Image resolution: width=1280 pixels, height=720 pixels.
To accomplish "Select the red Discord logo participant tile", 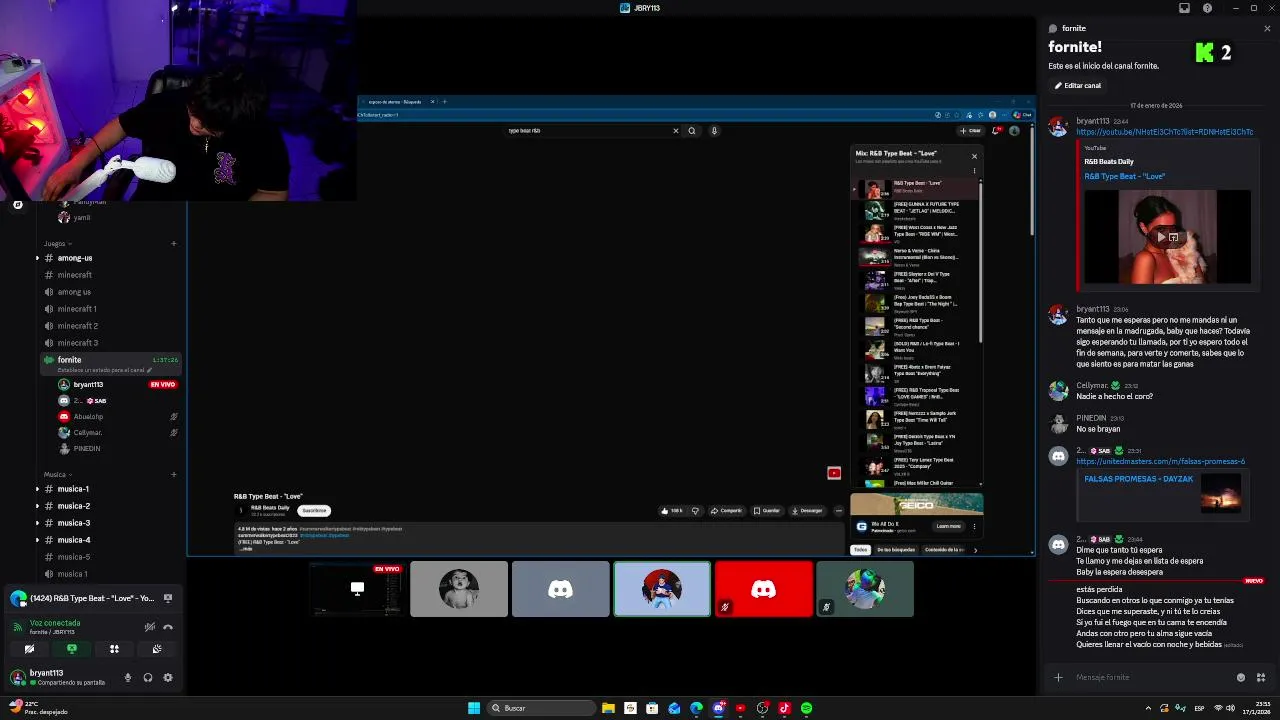I will [764, 589].
